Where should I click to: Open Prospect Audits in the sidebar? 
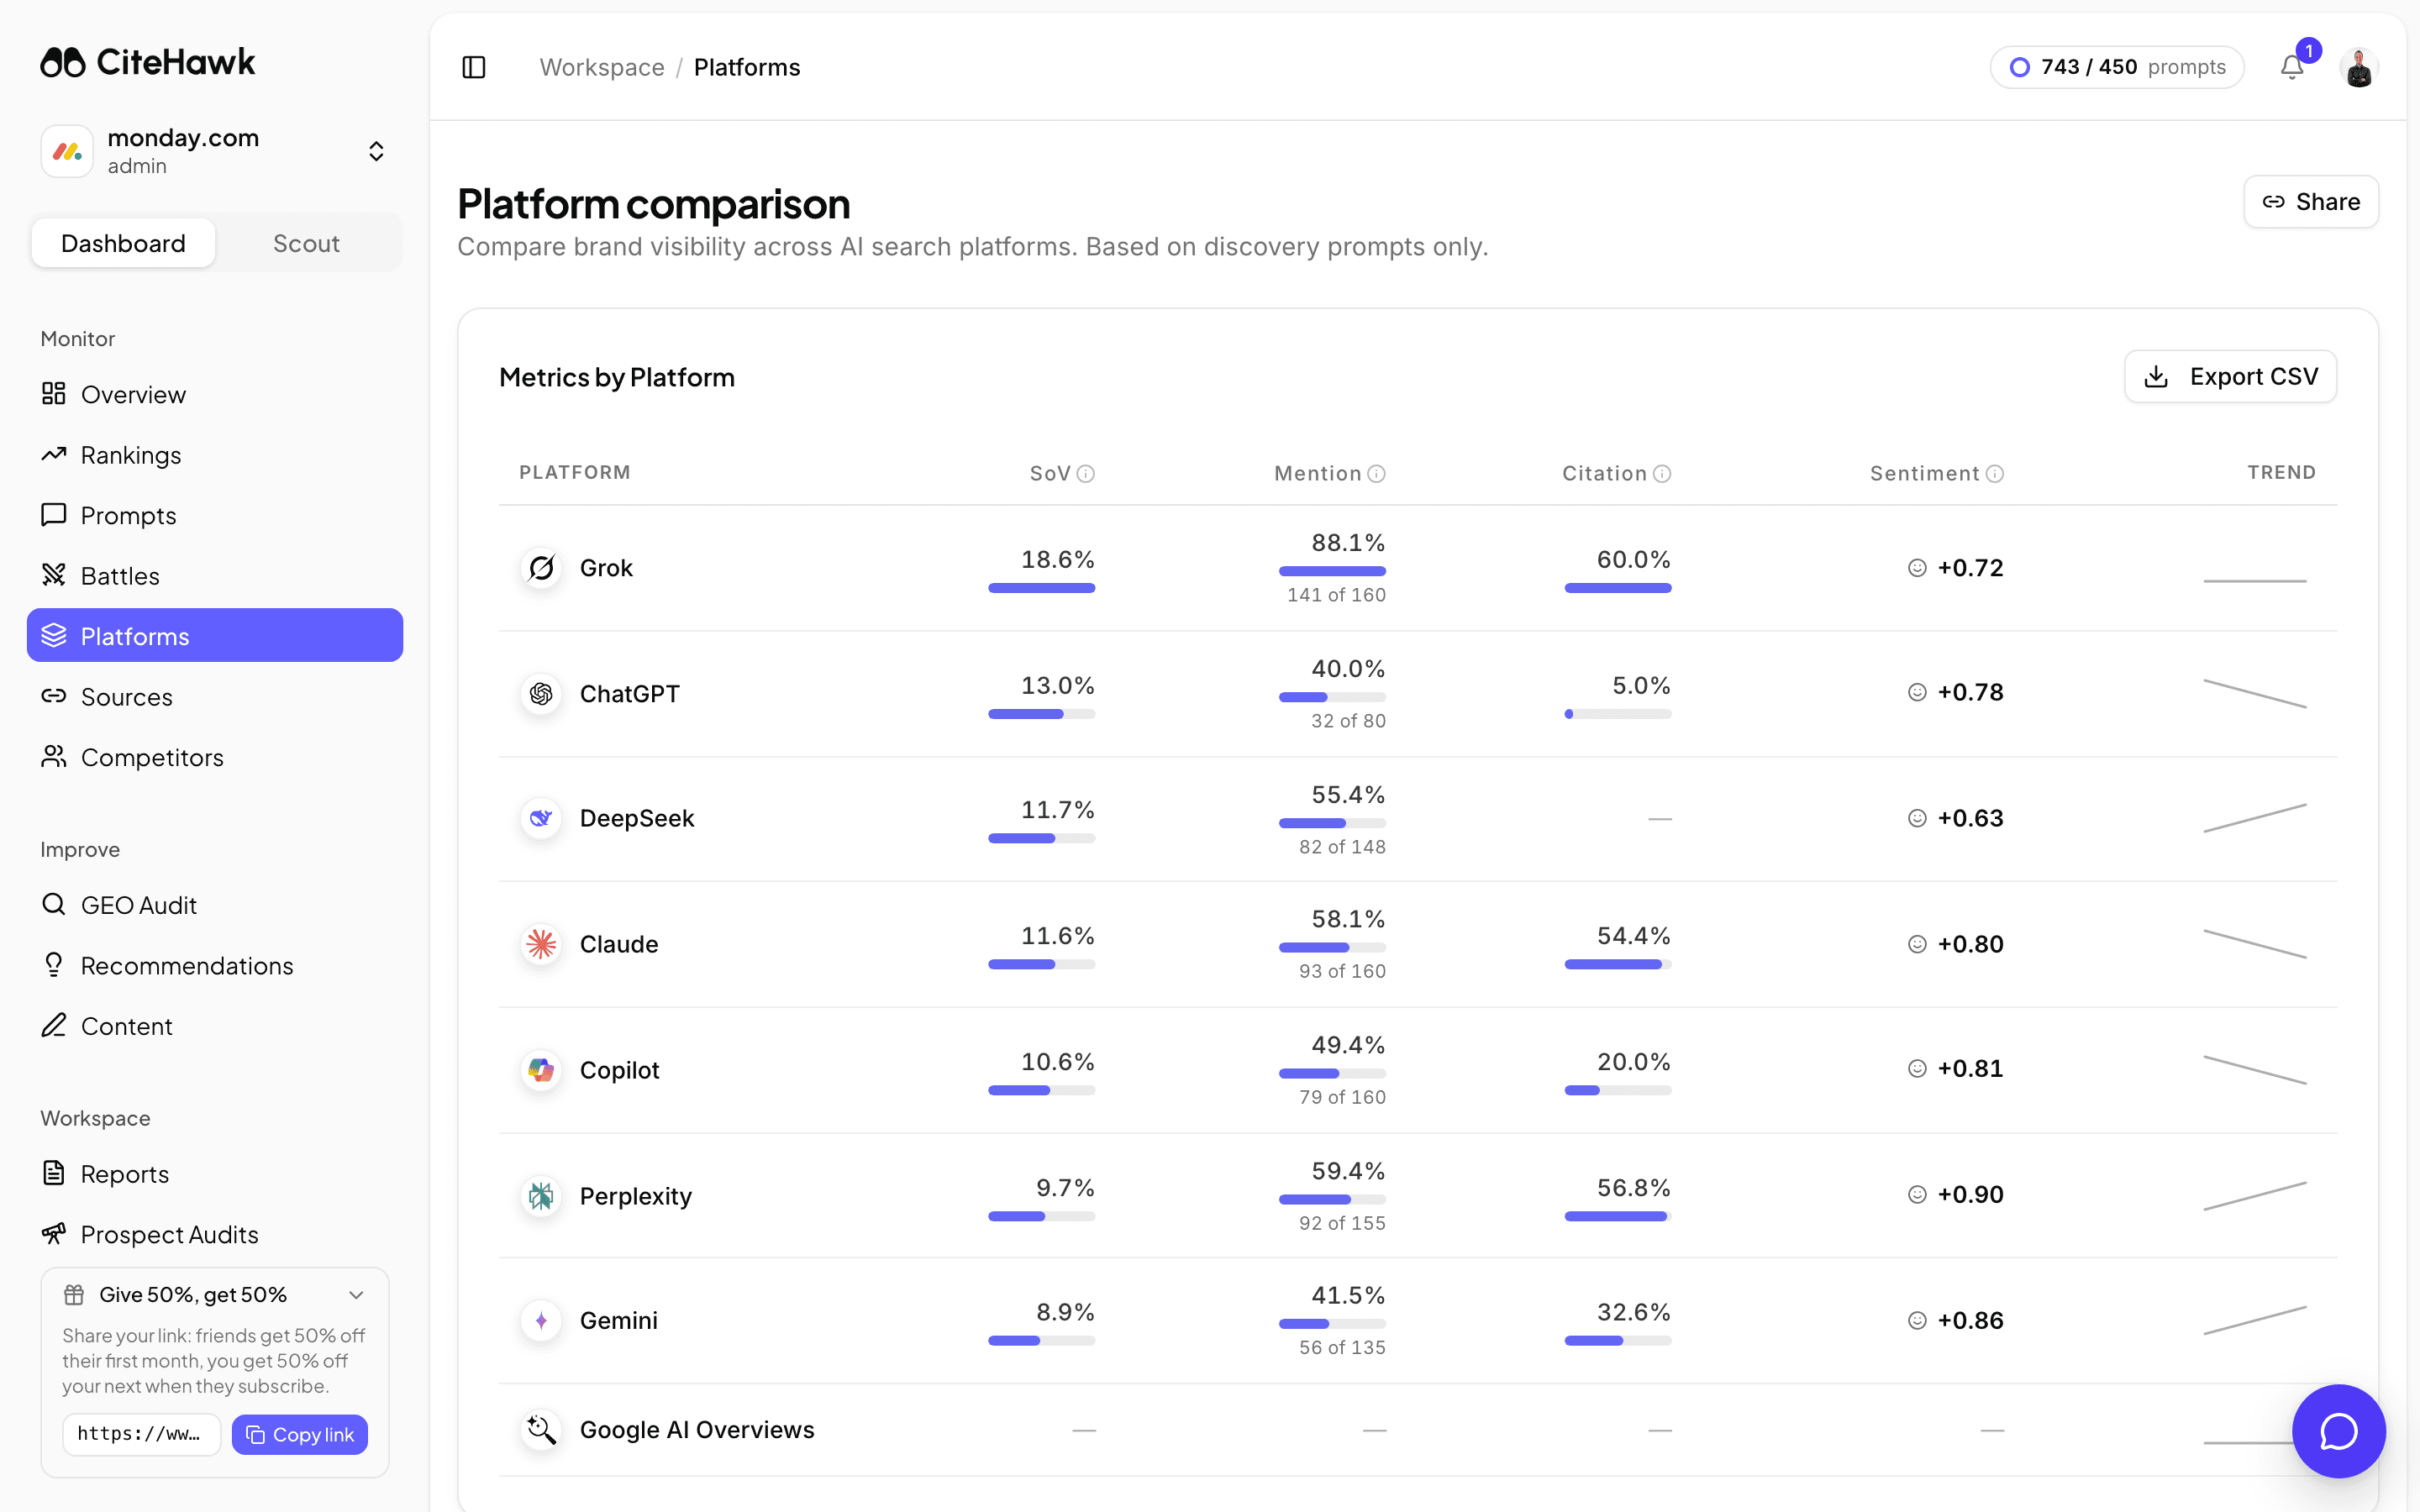(215, 1235)
